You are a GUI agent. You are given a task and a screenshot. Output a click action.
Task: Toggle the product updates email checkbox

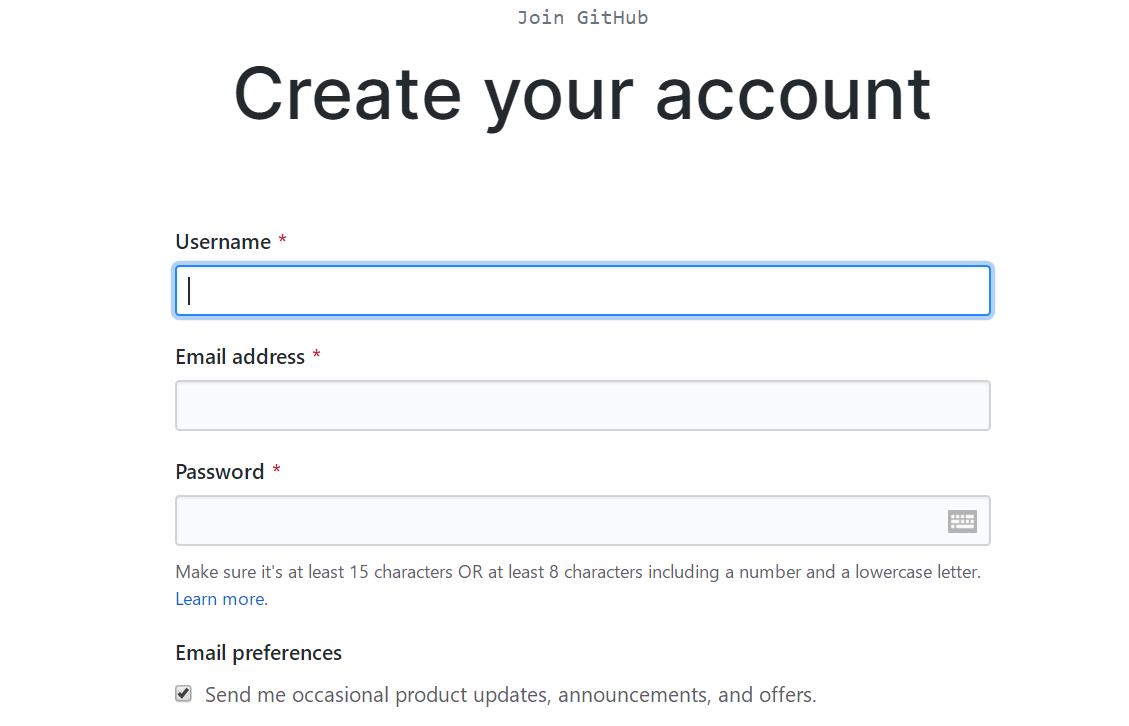point(184,694)
